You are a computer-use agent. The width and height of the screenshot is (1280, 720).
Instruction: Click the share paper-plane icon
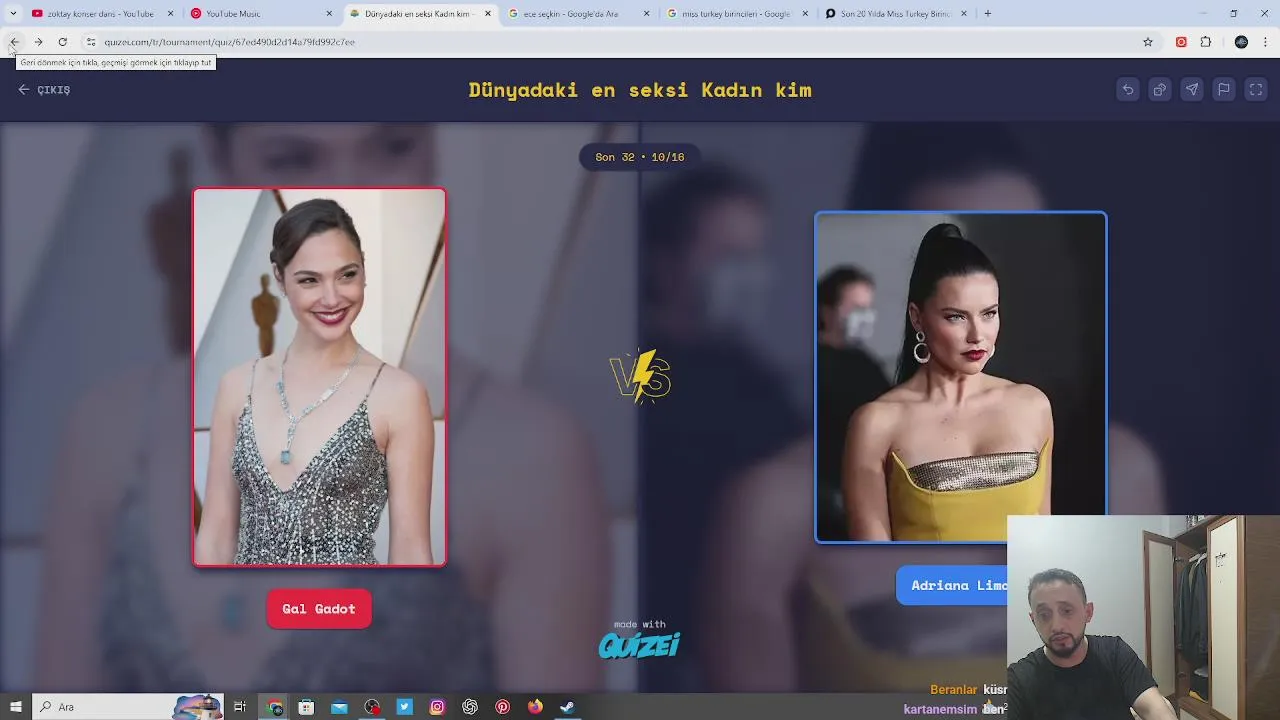[x=1192, y=89]
